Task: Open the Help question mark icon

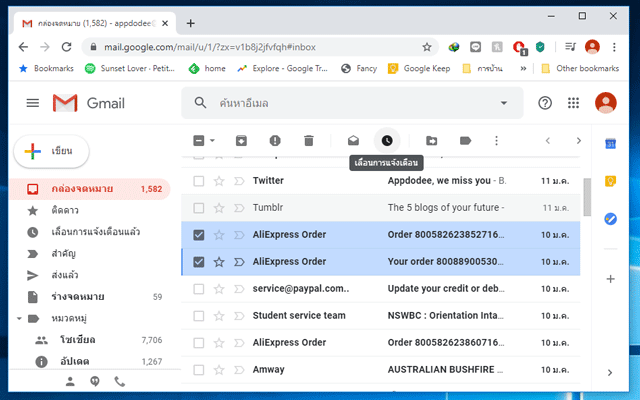Action: pyautogui.click(x=545, y=103)
